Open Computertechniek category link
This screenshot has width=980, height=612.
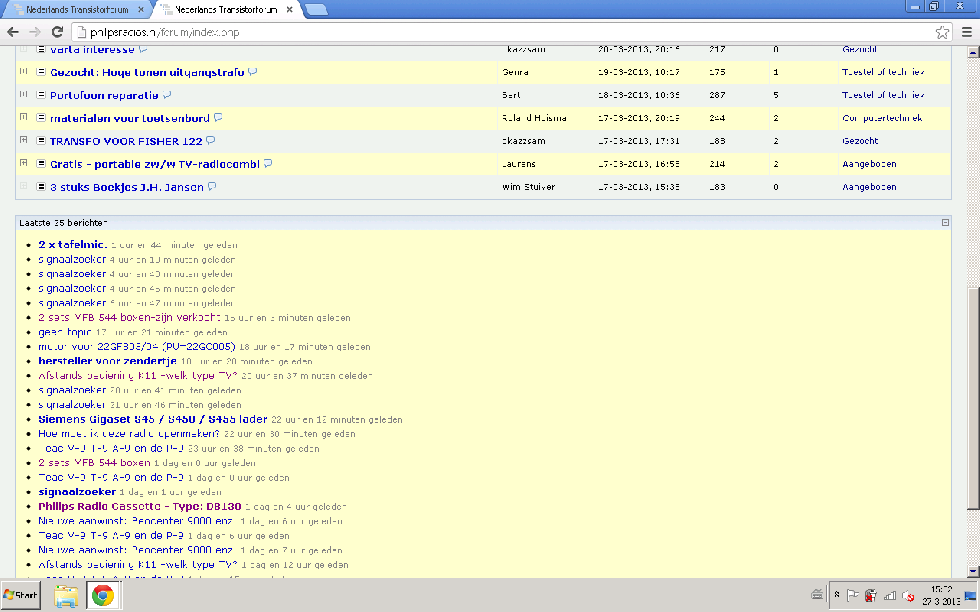click(x=882, y=118)
